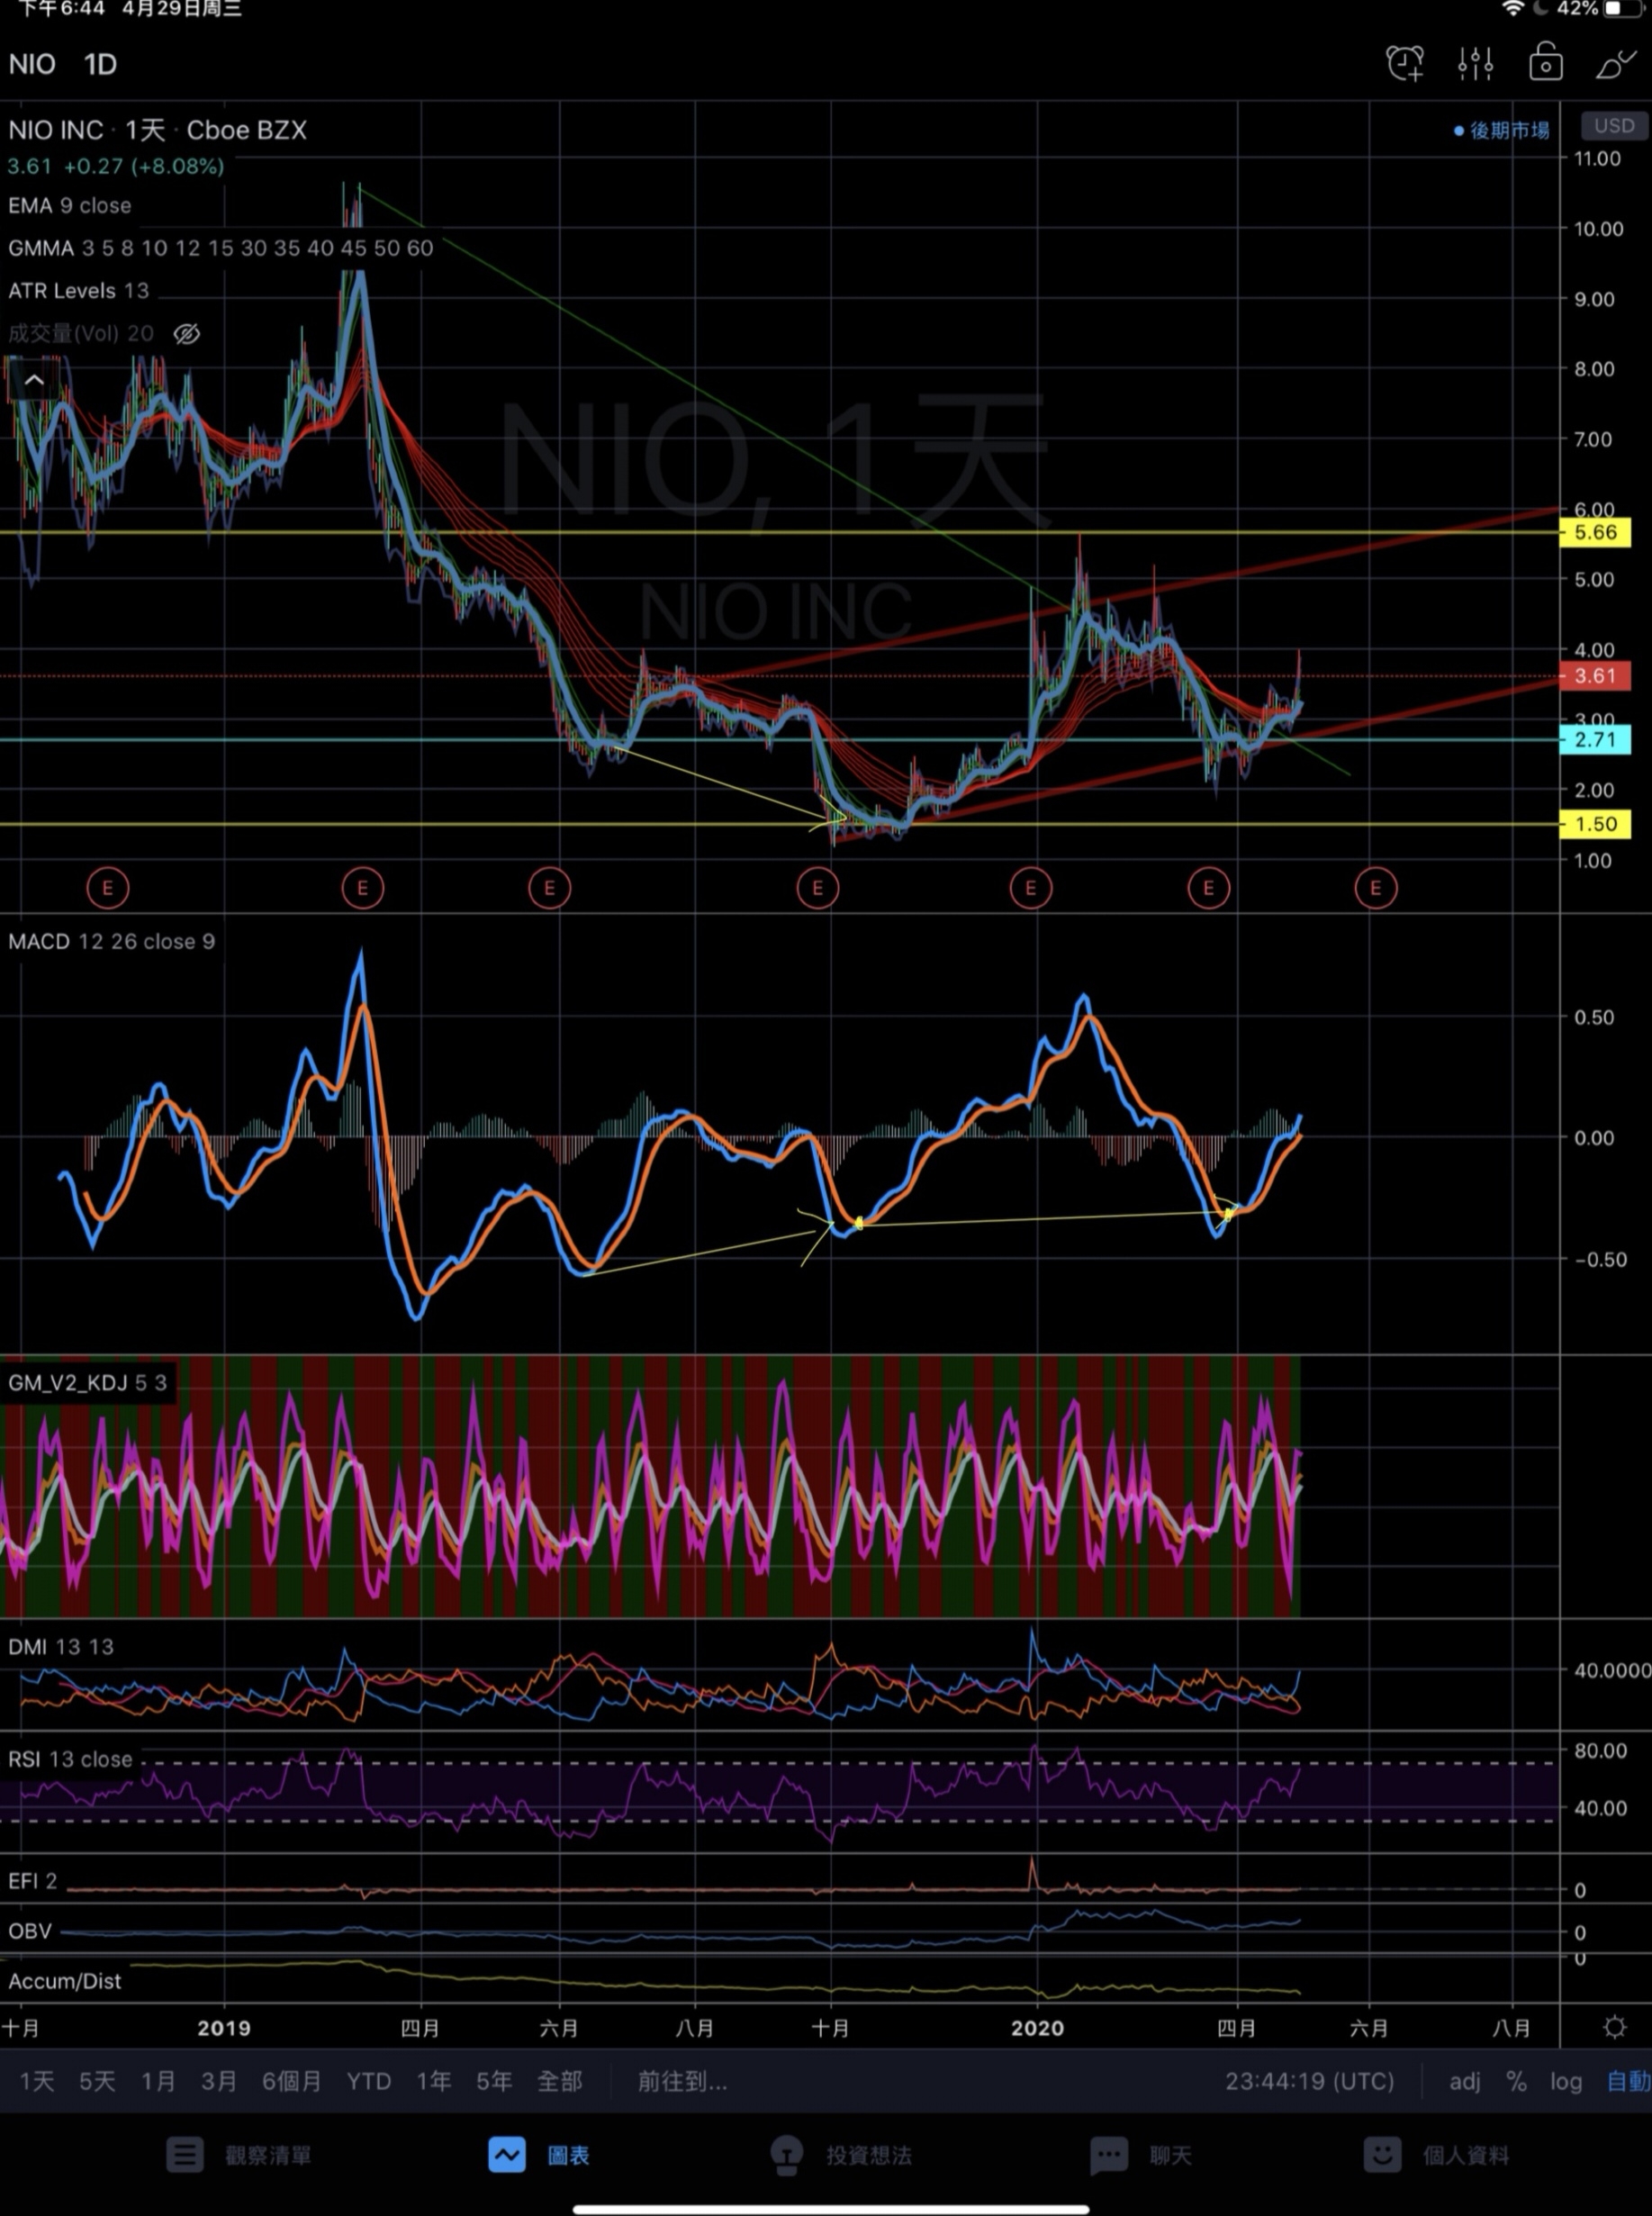Tap the earnings E marker nearest the 2020 label
The image size is (1652, 2216).
[x=1031, y=888]
